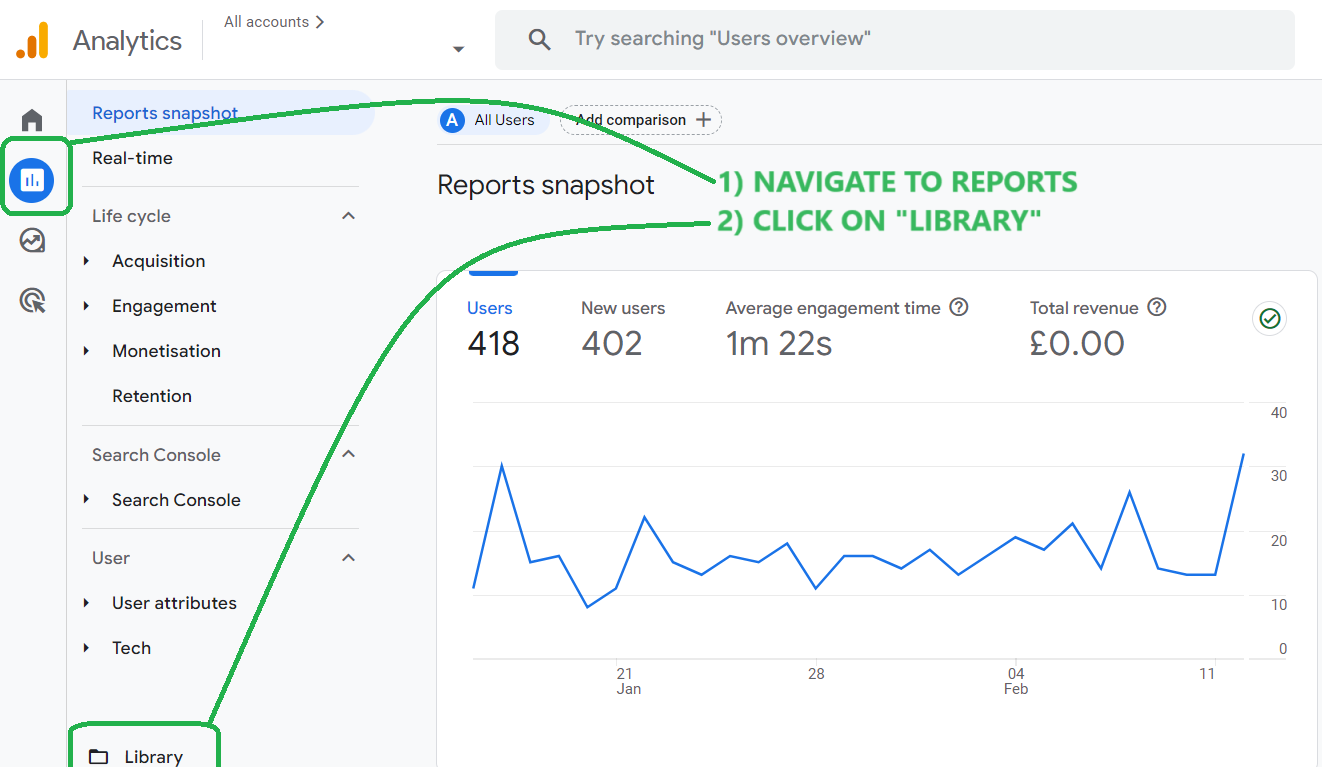The image size is (1322, 767).
Task: Click the Library link
Action: point(154,757)
